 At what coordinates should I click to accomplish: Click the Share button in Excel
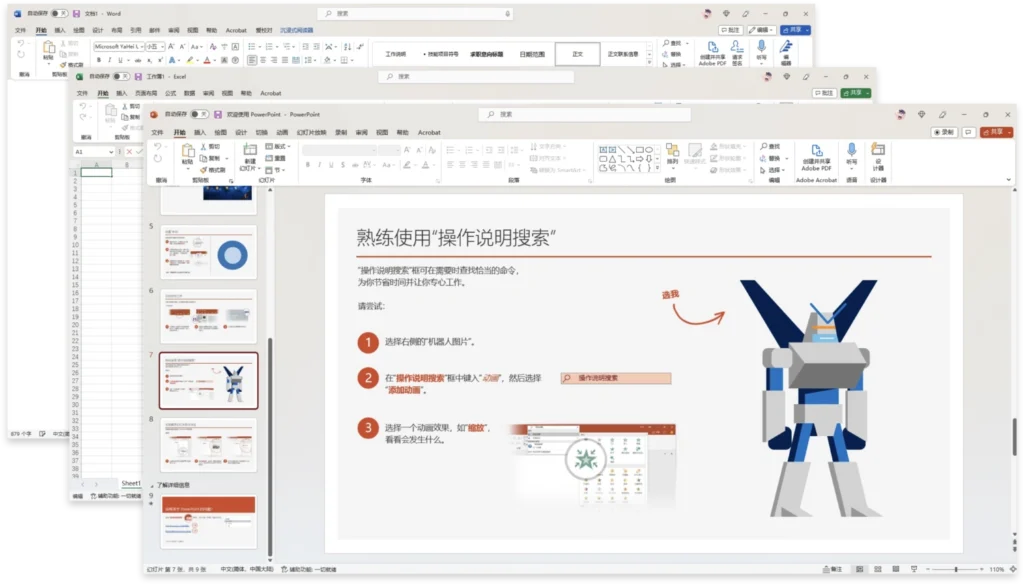coord(856,93)
